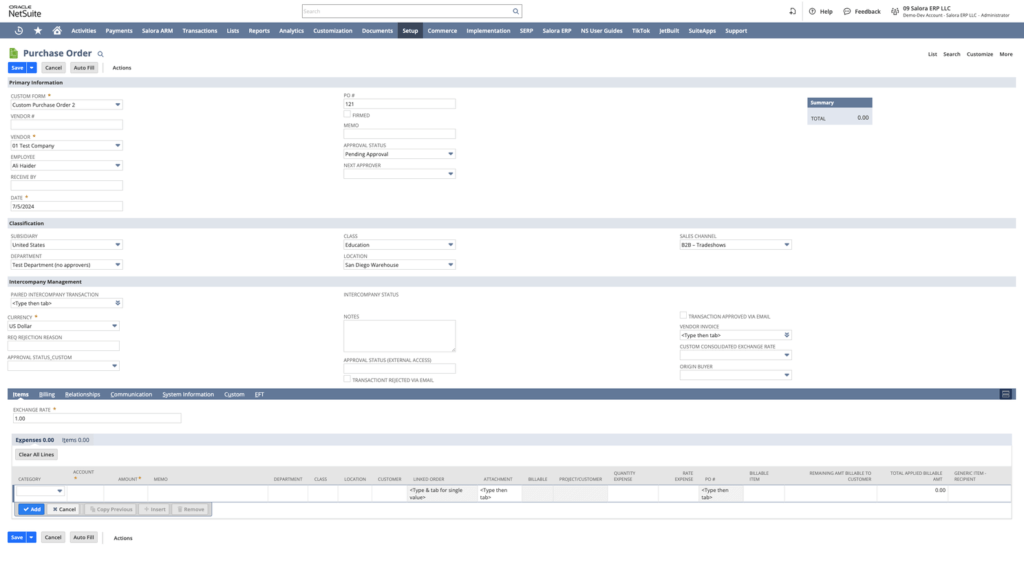Click the Feedback speech bubble icon
This screenshot has height=576, width=1024.
pos(847,11)
